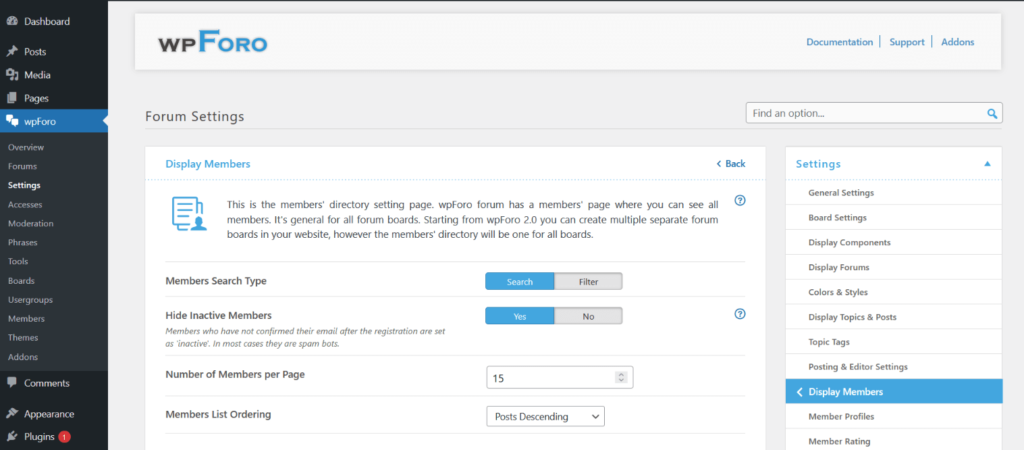The height and width of the screenshot is (450, 1024).
Task: Go to Usergroups in wpForo submenu
Action: pyautogui.click(x=30, y=299)
